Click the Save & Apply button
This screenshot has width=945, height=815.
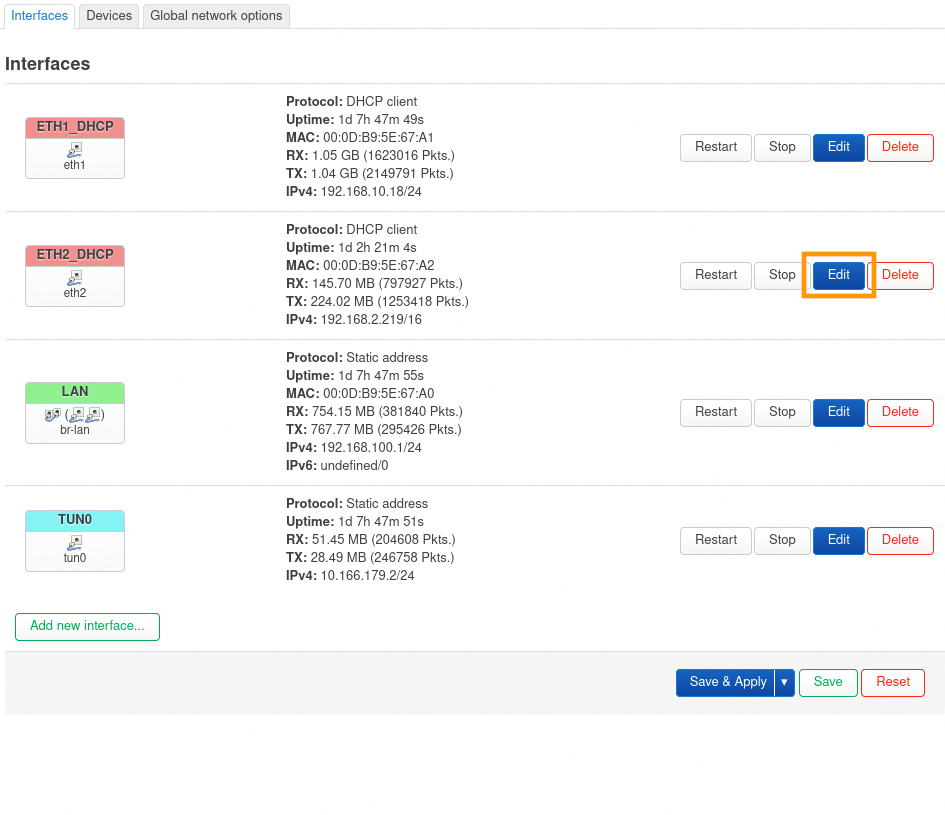point(727,682)
